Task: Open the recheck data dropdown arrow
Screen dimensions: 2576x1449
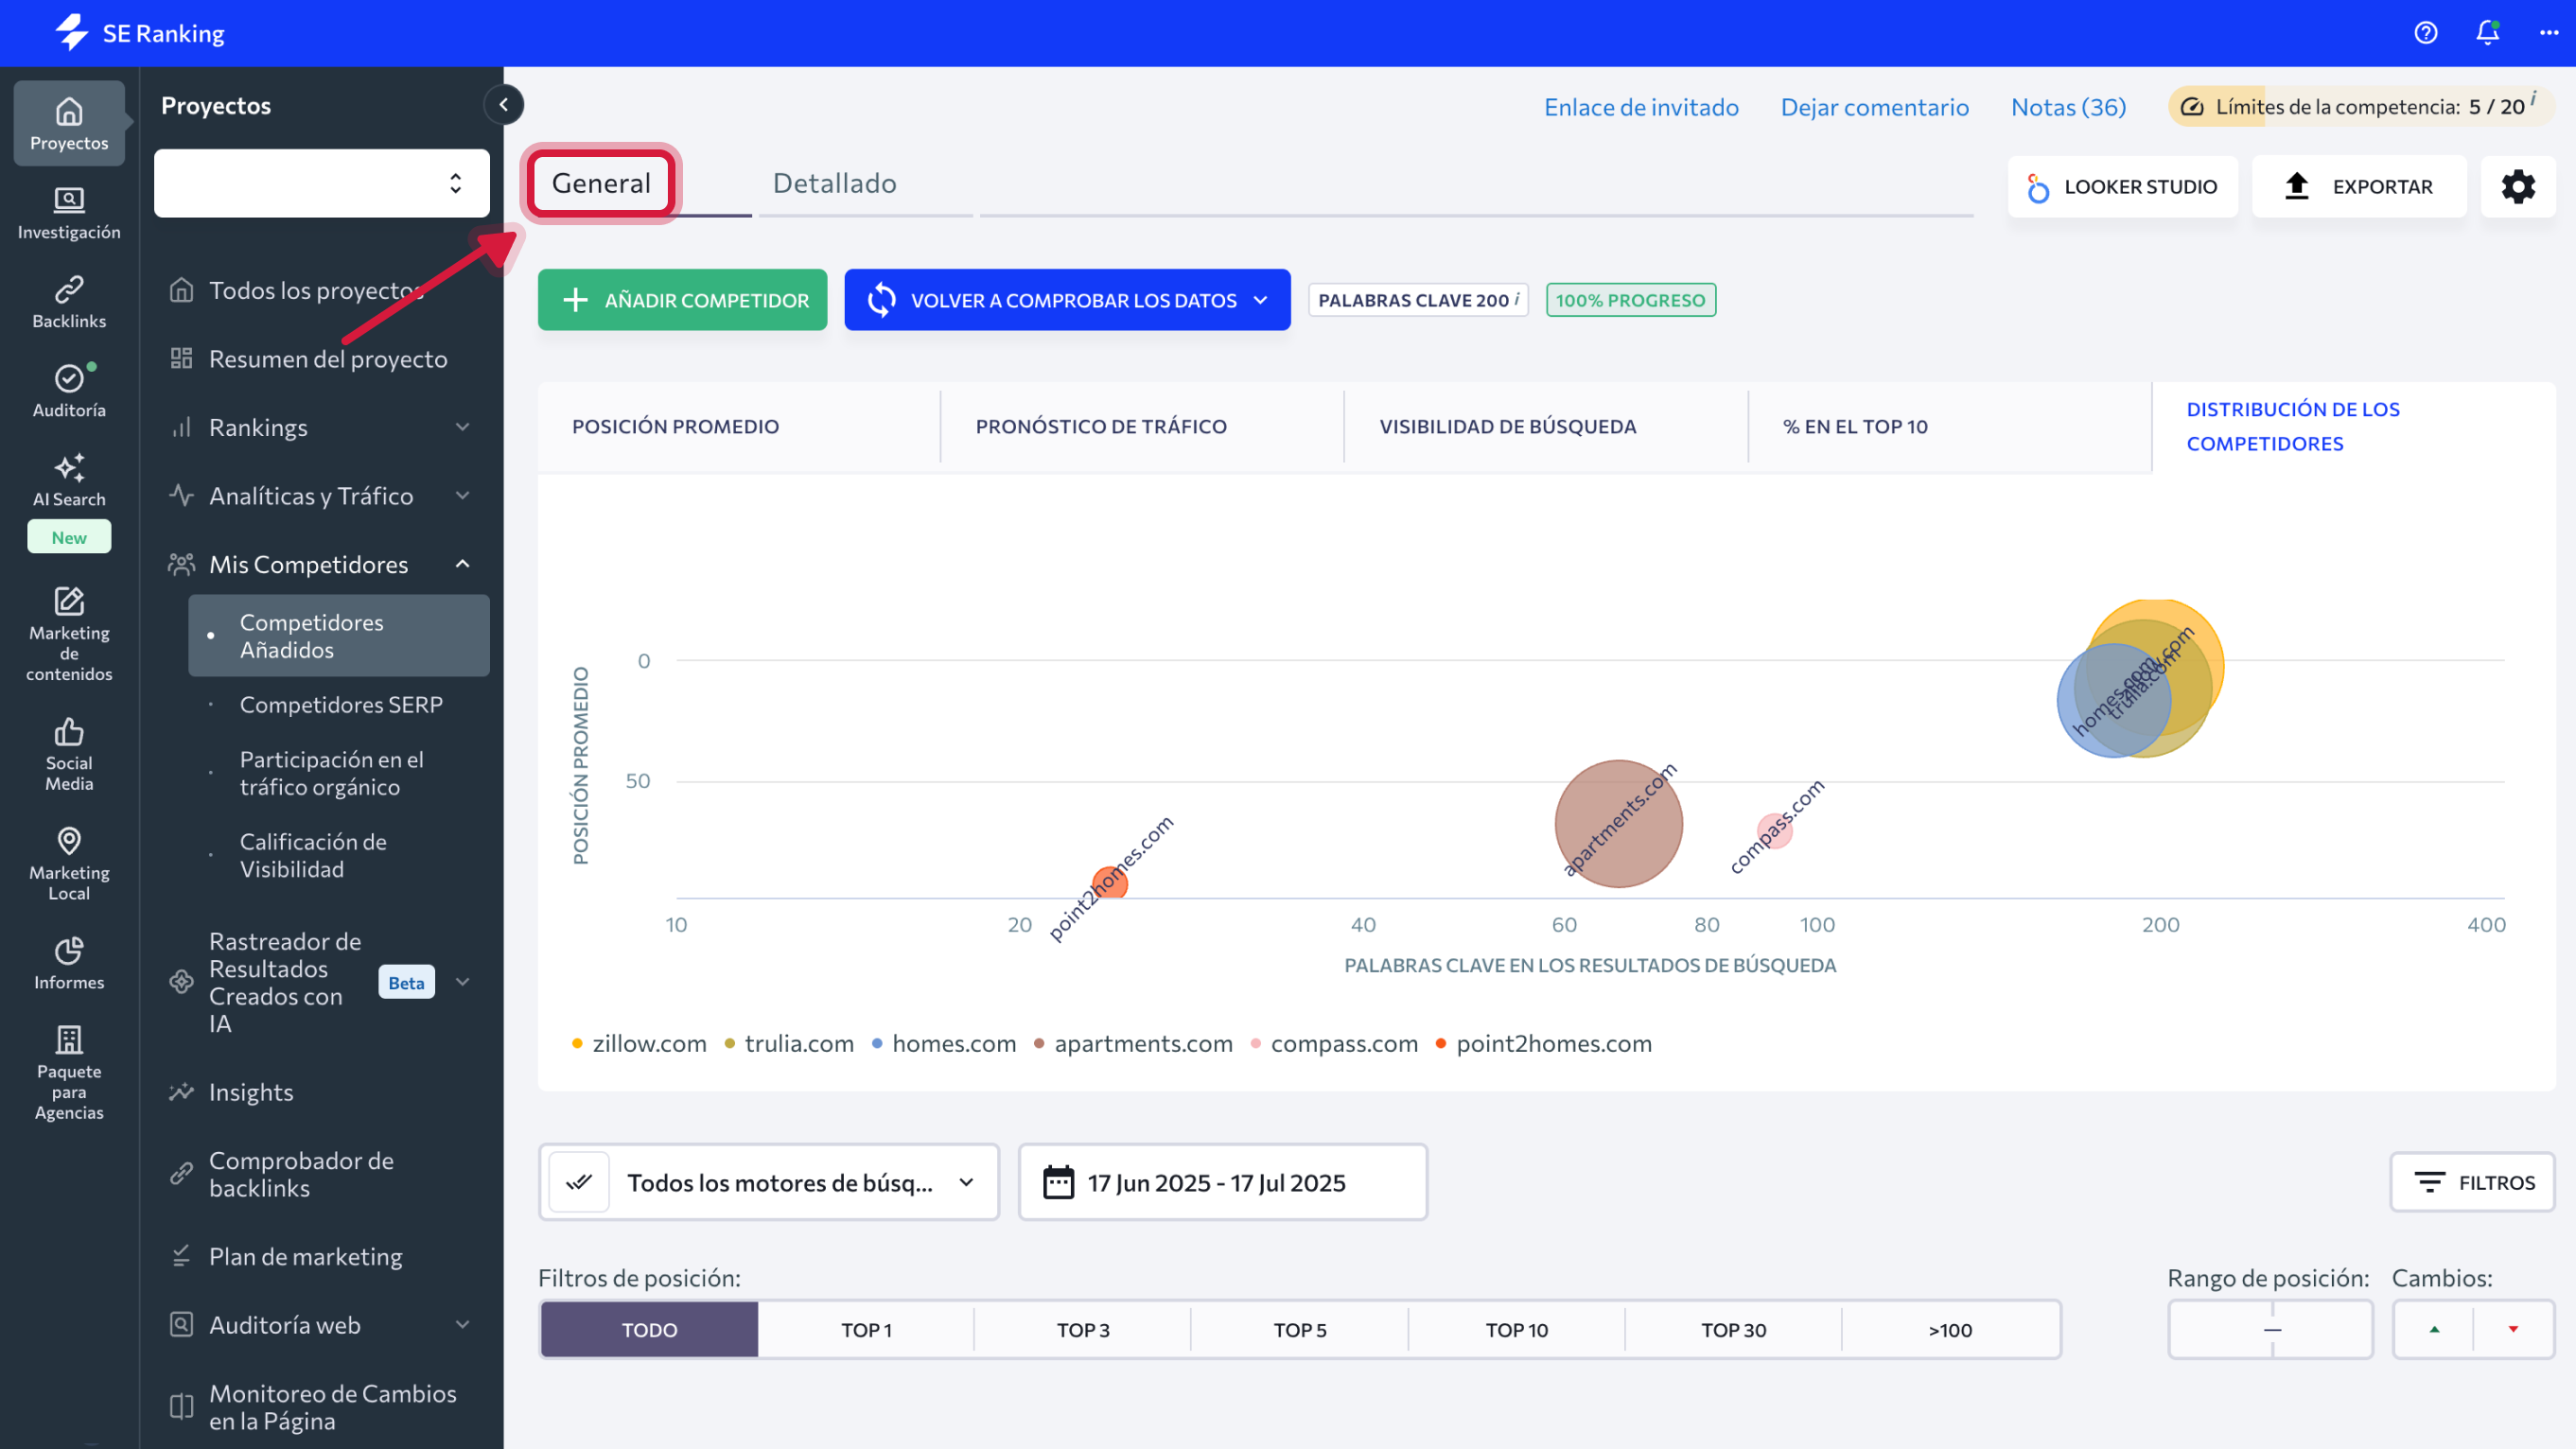Action: pos(1260,300)
